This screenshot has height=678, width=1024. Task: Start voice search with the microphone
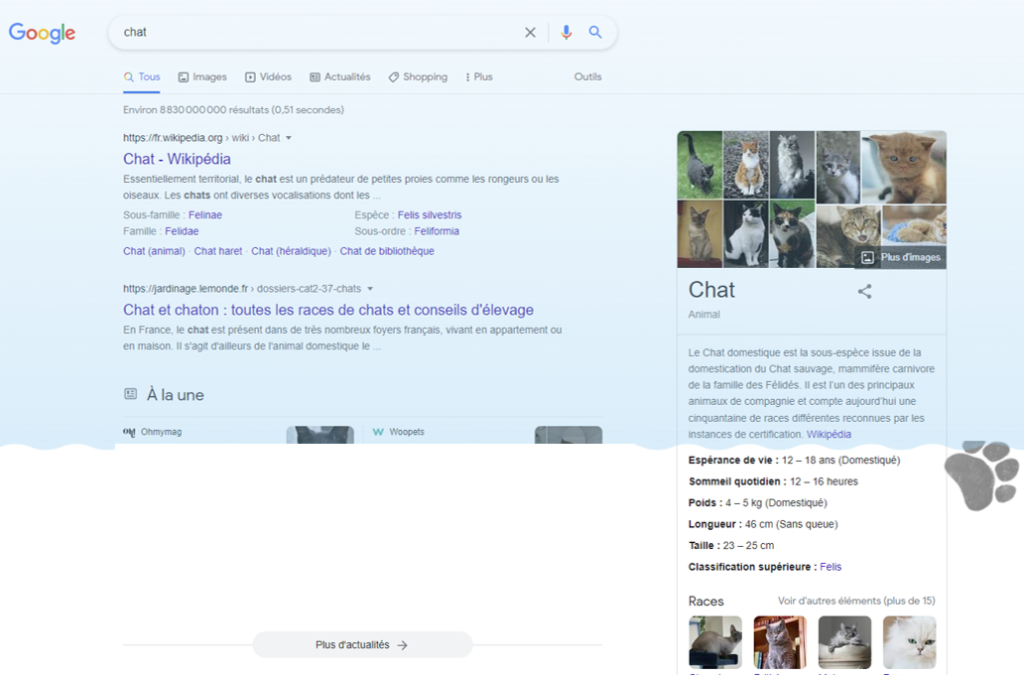tap(566, 32)
